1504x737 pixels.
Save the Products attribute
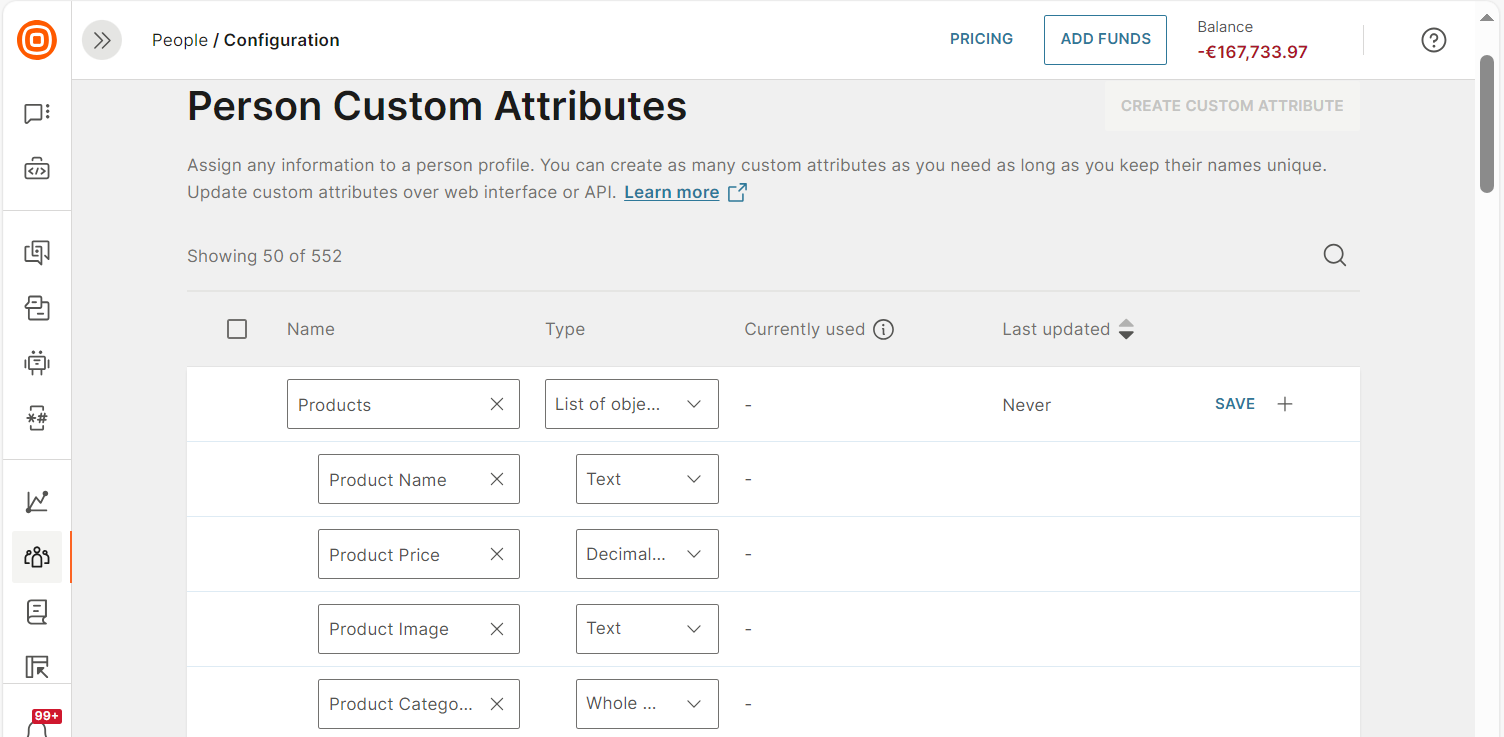(1234, 404)
